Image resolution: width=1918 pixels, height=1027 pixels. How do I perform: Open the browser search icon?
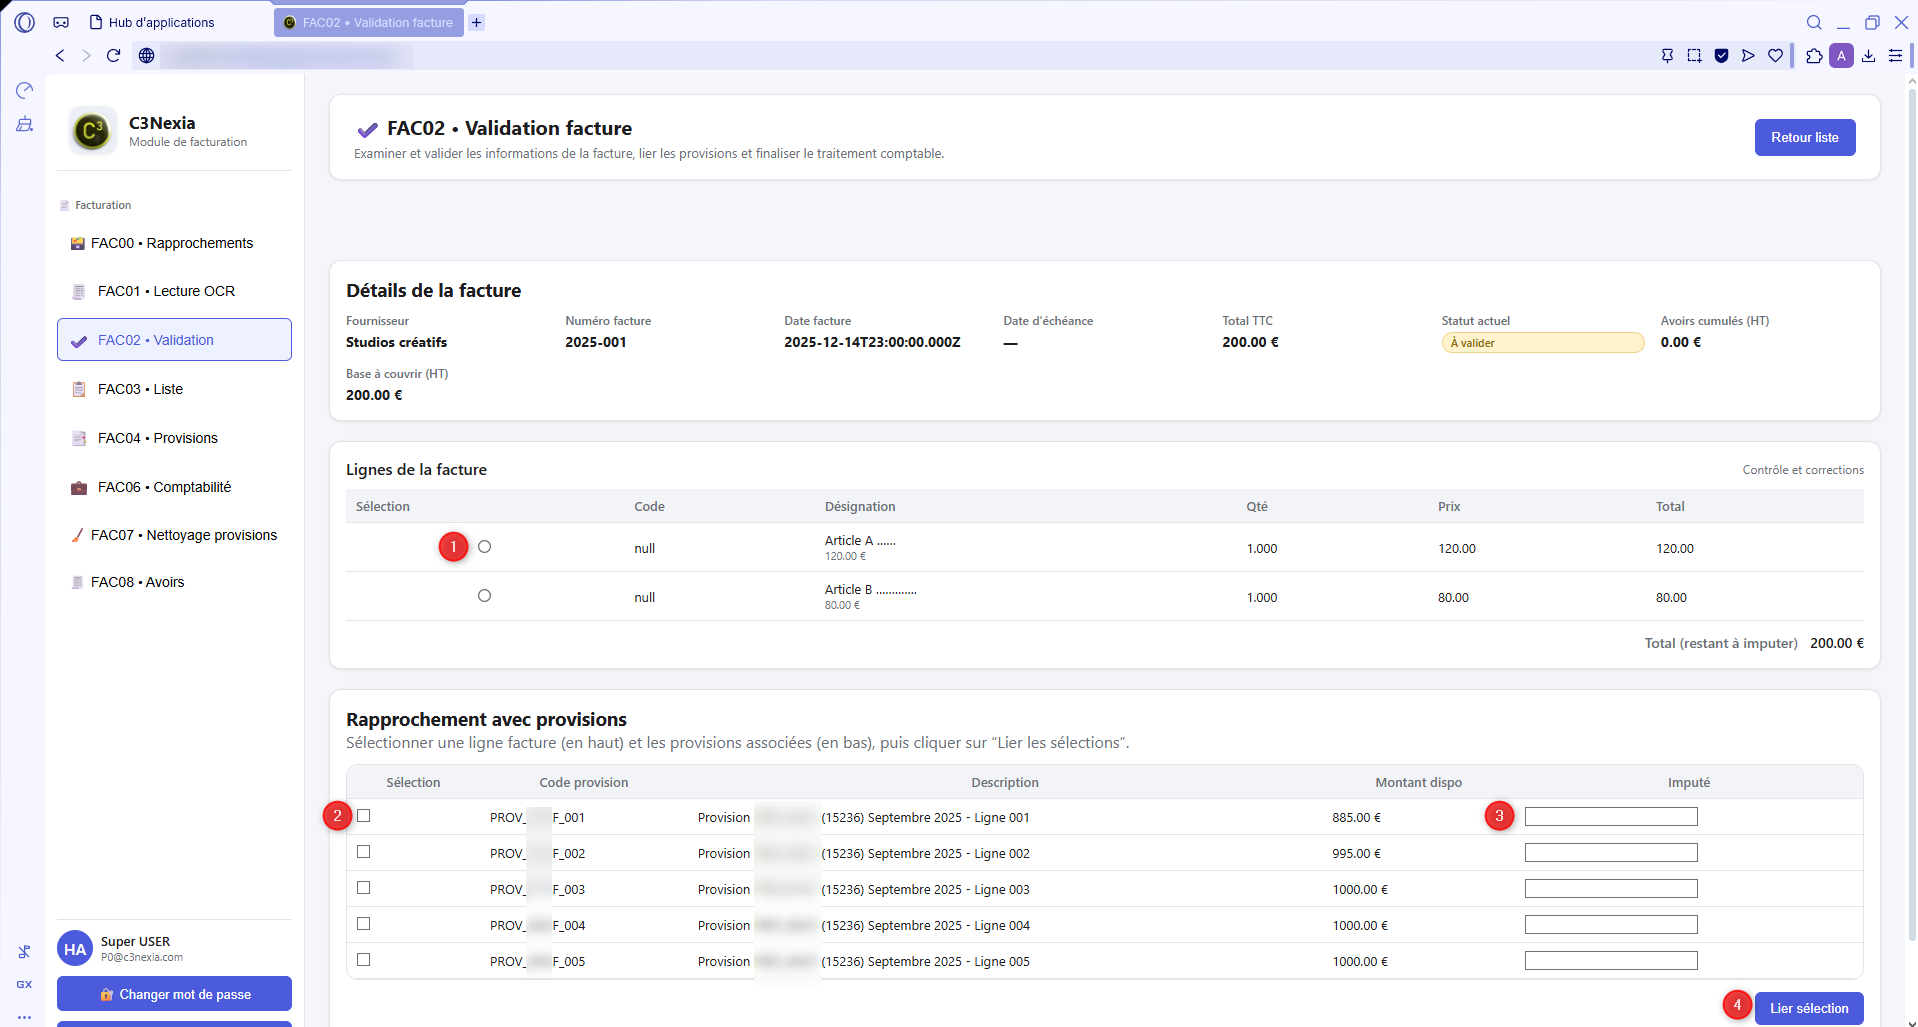coord(1813,22)
